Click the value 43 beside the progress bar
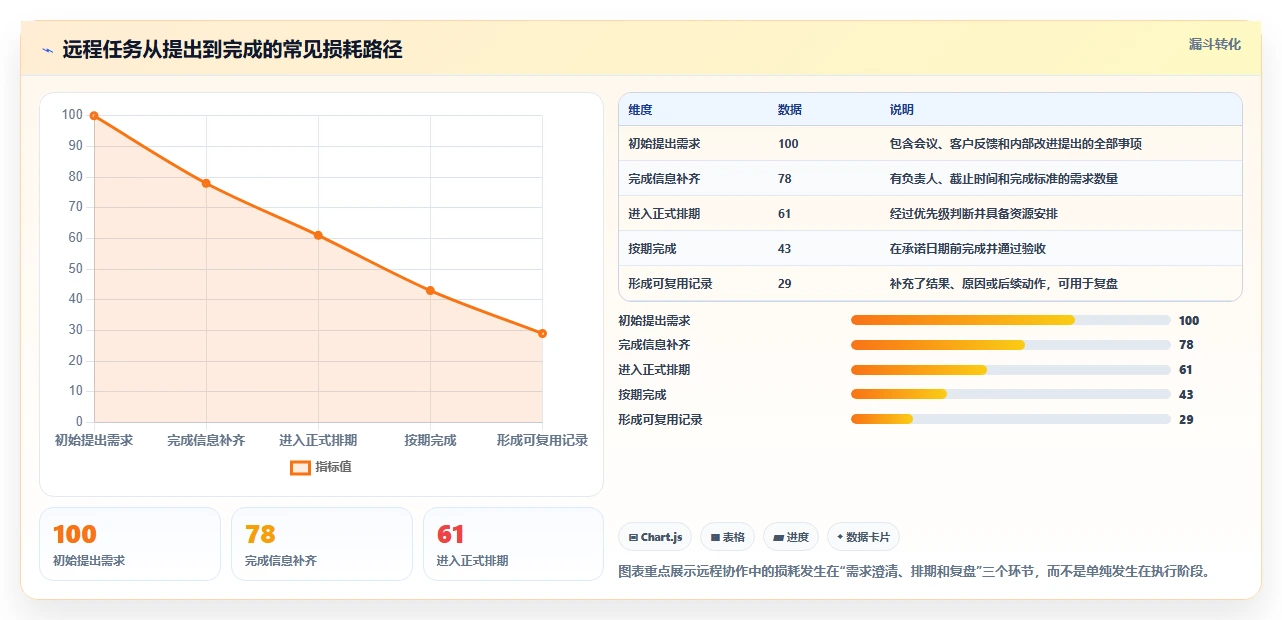Image resolution: width=1282 pixels, height=620 pixels. point(1186,395)
